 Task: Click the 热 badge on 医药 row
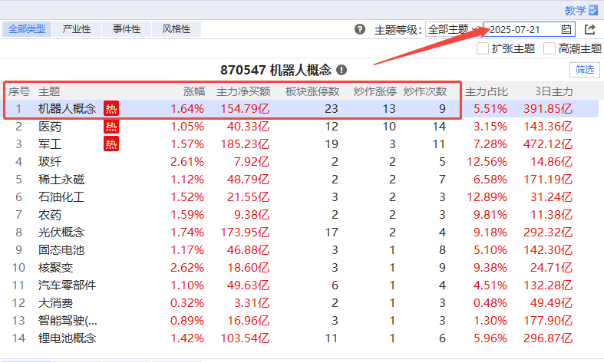click(x=111, y=127)
